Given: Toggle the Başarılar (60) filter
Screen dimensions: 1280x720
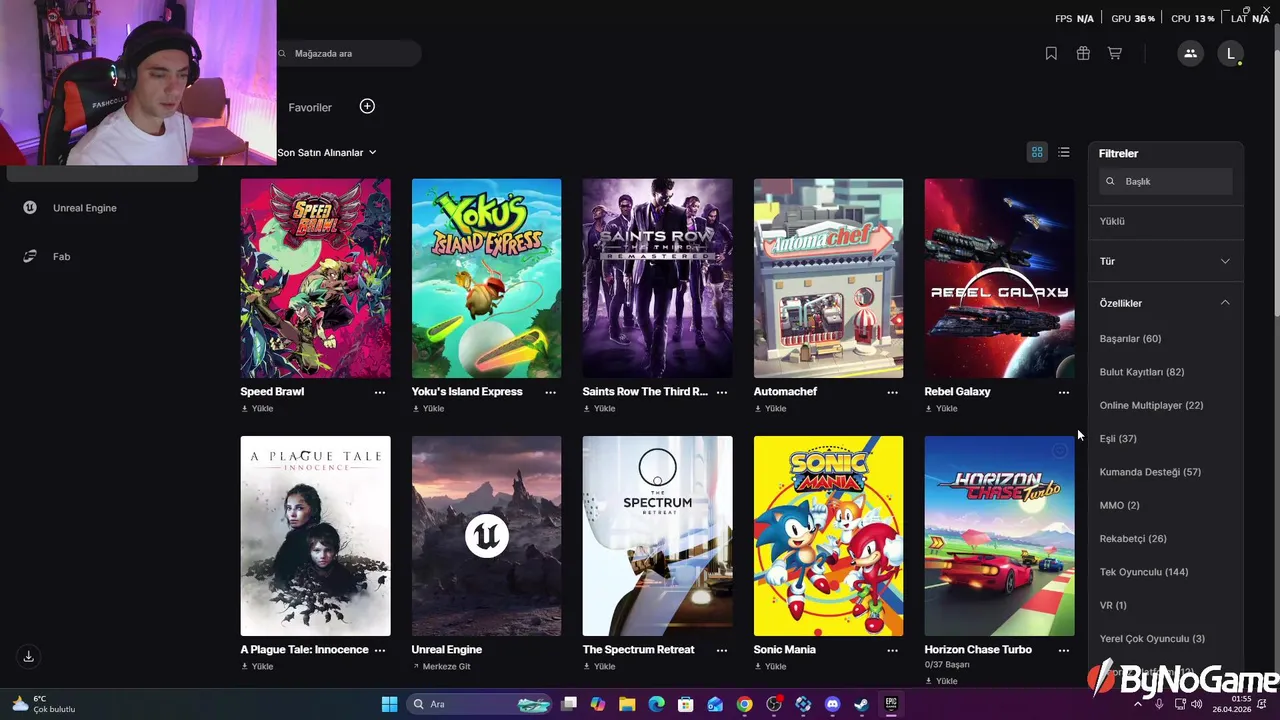Looking at the screenshot, I should coord(1130,339).
